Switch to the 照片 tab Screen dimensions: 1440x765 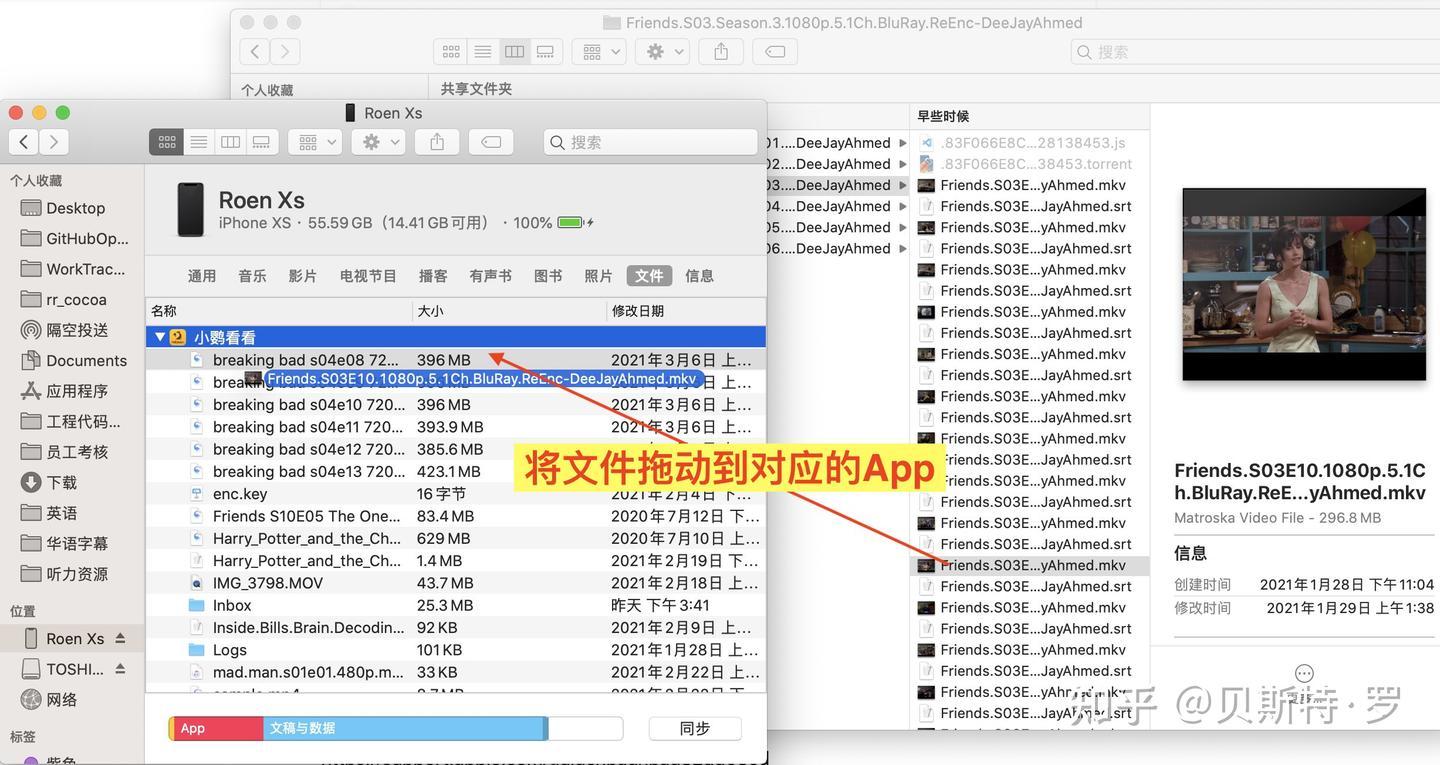click(x=598, y=276)
